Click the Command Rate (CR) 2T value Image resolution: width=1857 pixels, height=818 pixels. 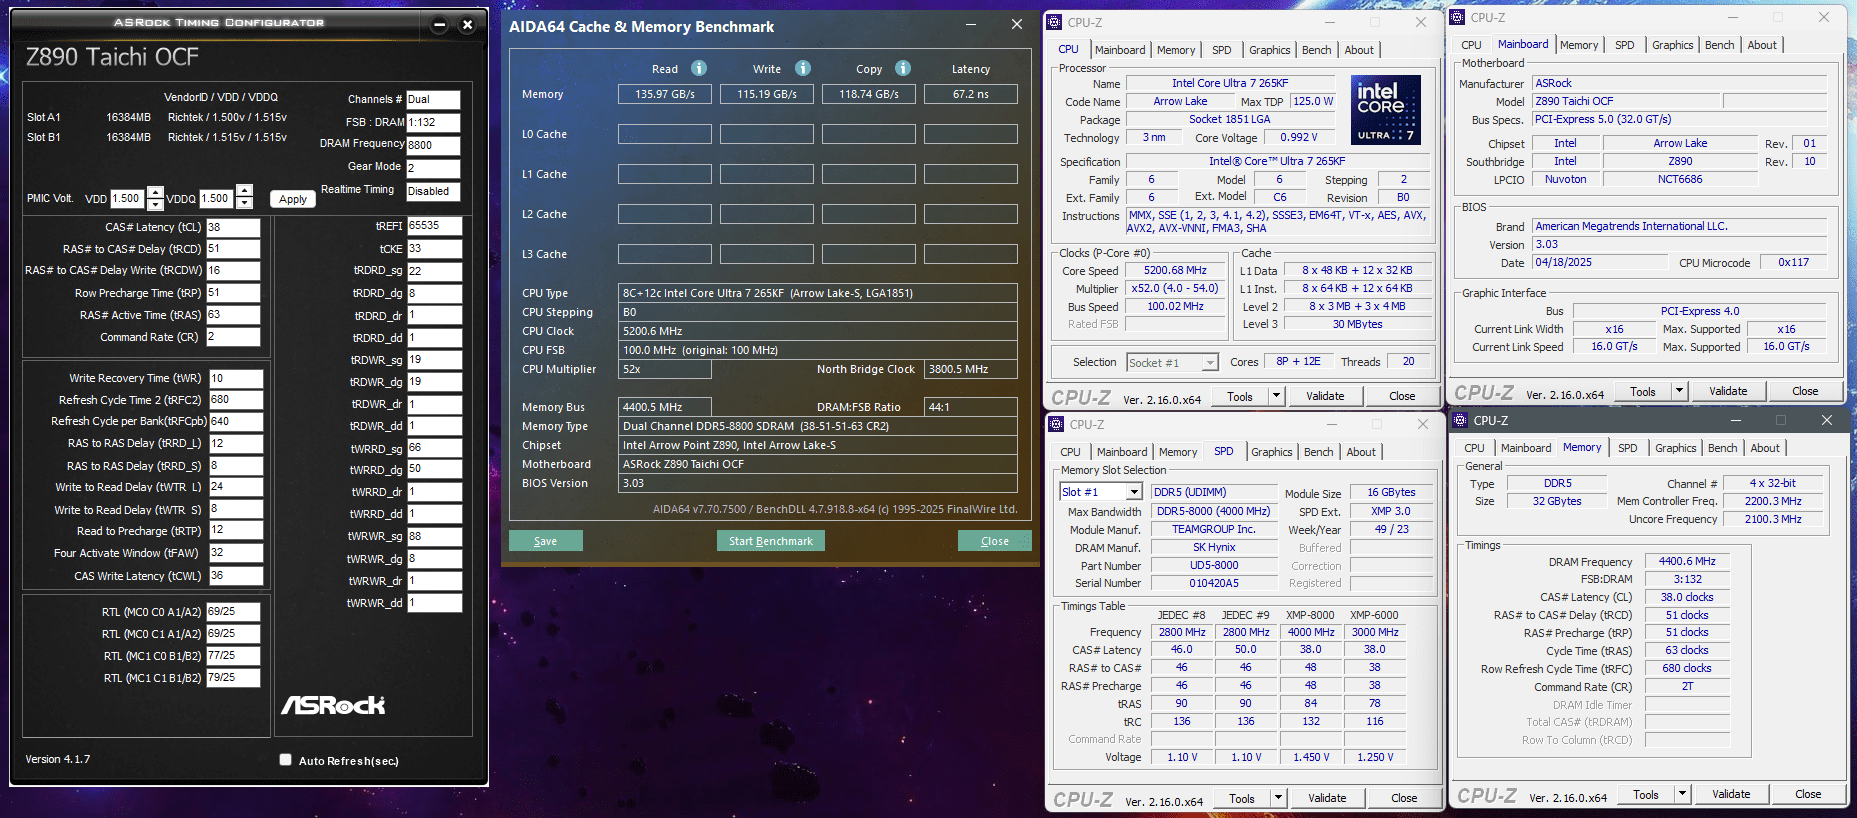pyautogui.click(x=1687, y=686)
